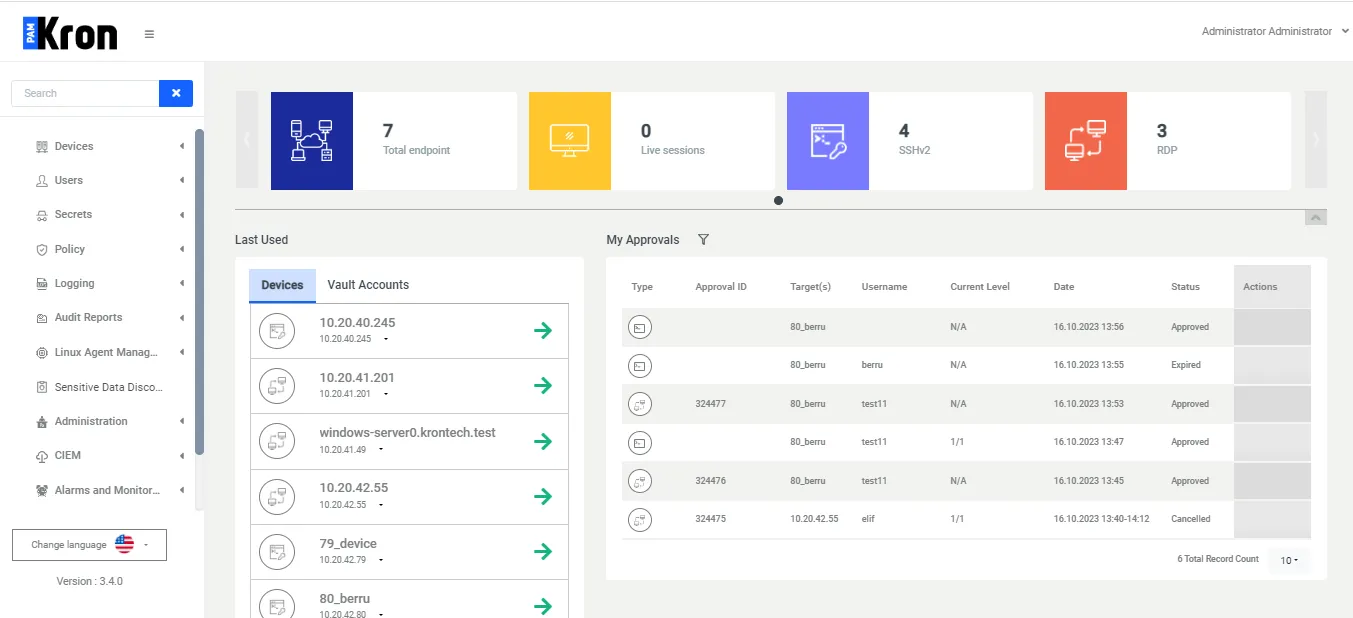Open the filter icon next to My Approvals
Screen dimensions: 1353x618
click(703, 240)
